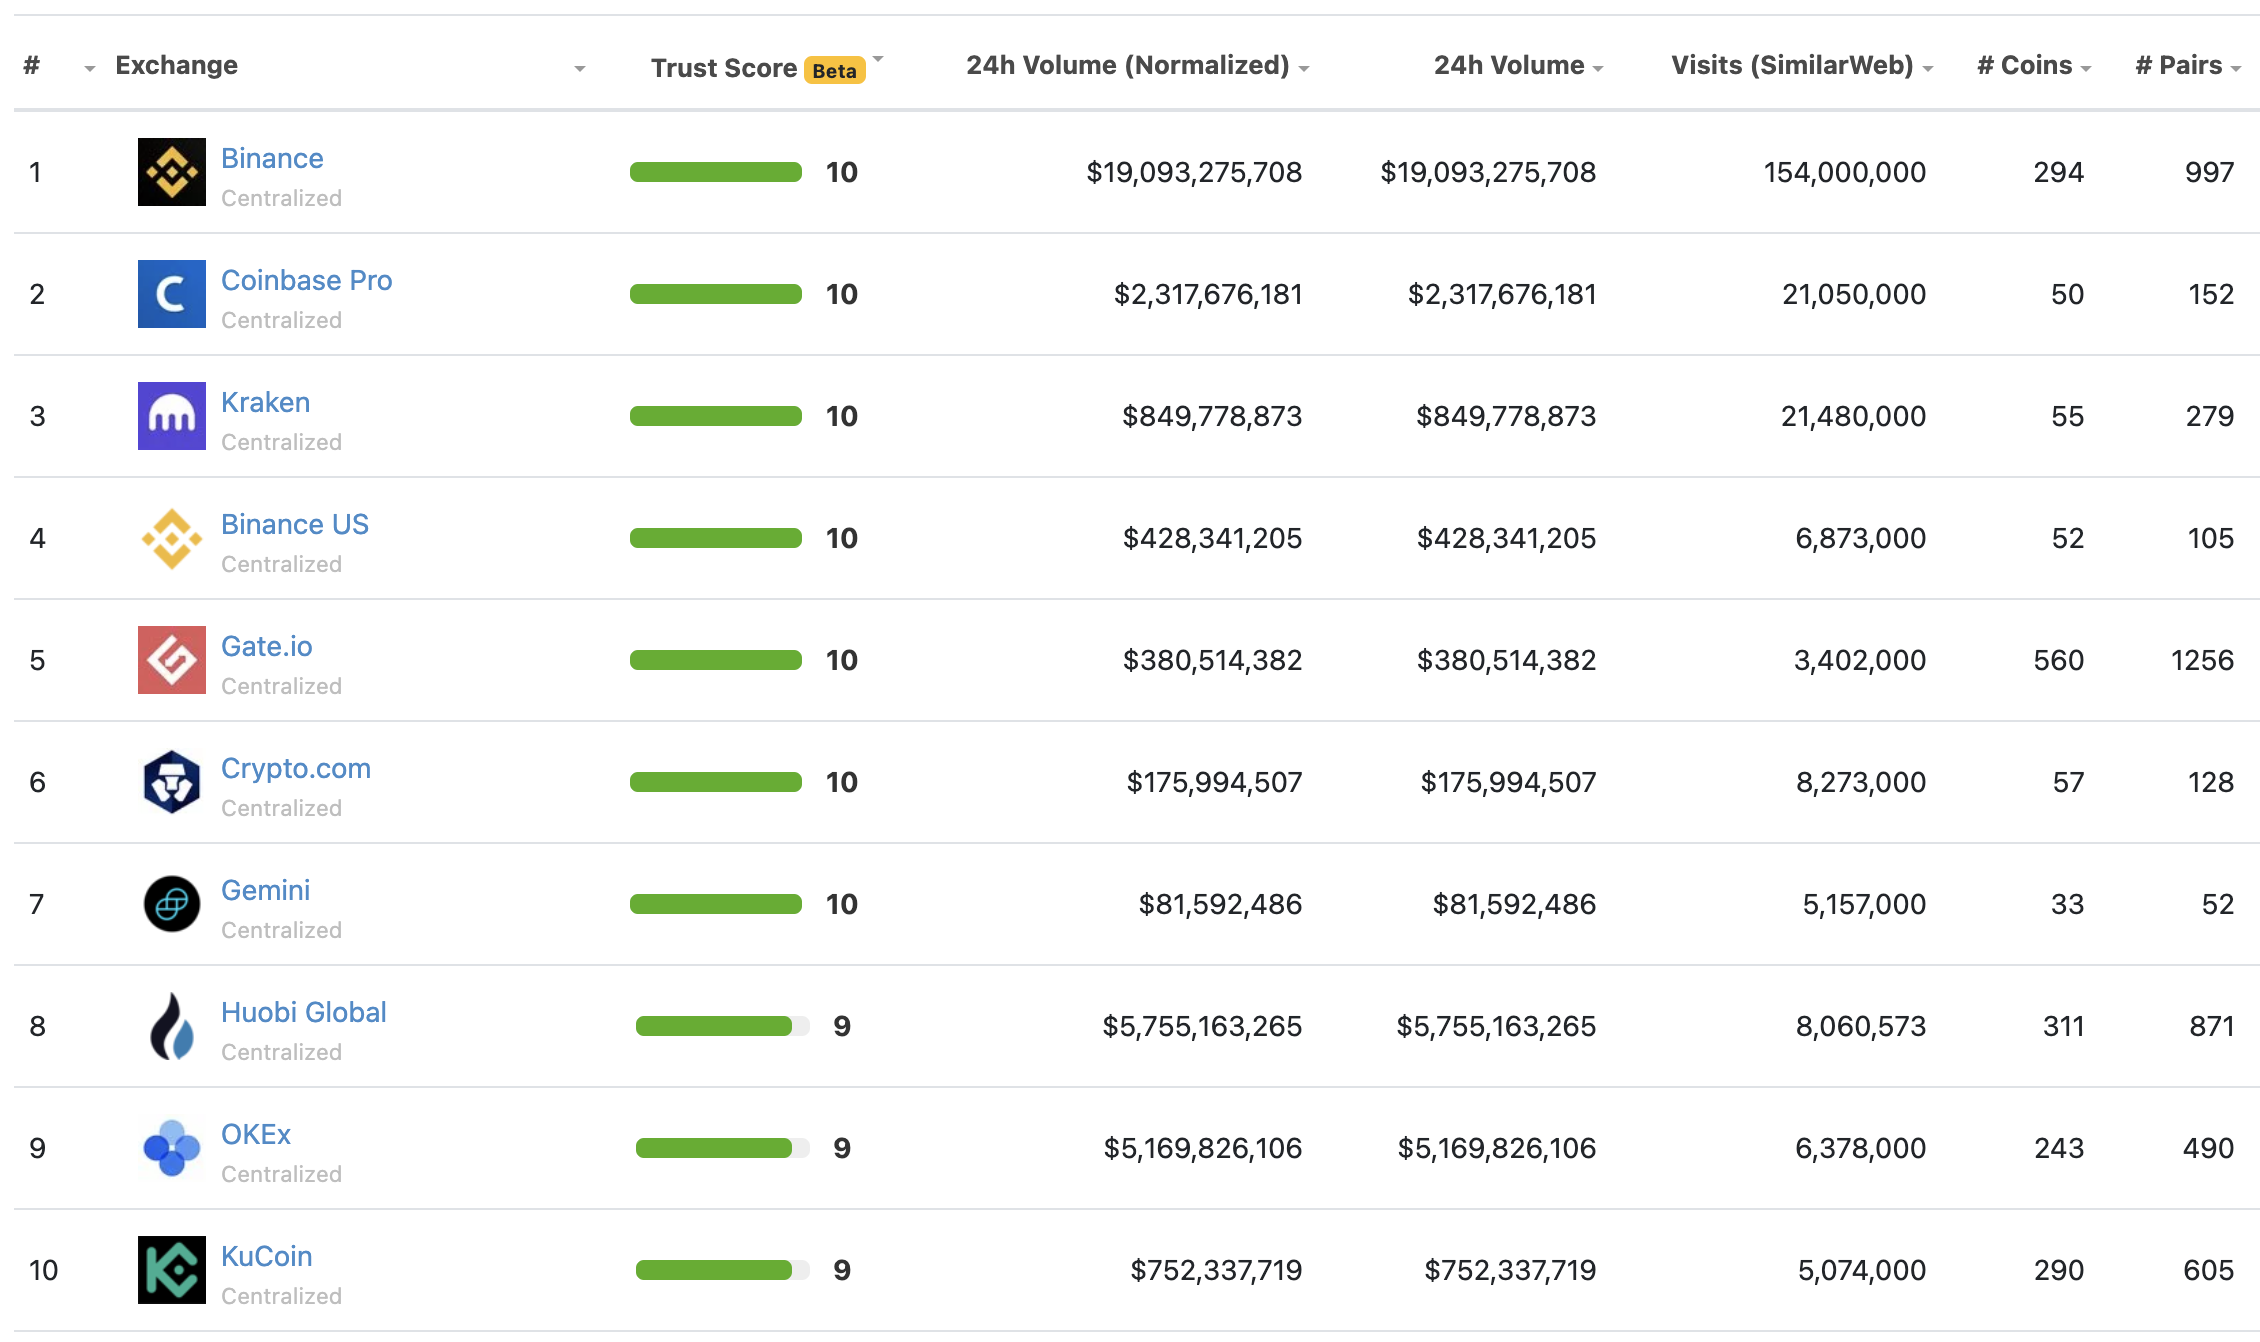Select Kraken 24h volume $849,778,873
The height and width of the screenshot is (1342, 2260).
point(1506,416)
